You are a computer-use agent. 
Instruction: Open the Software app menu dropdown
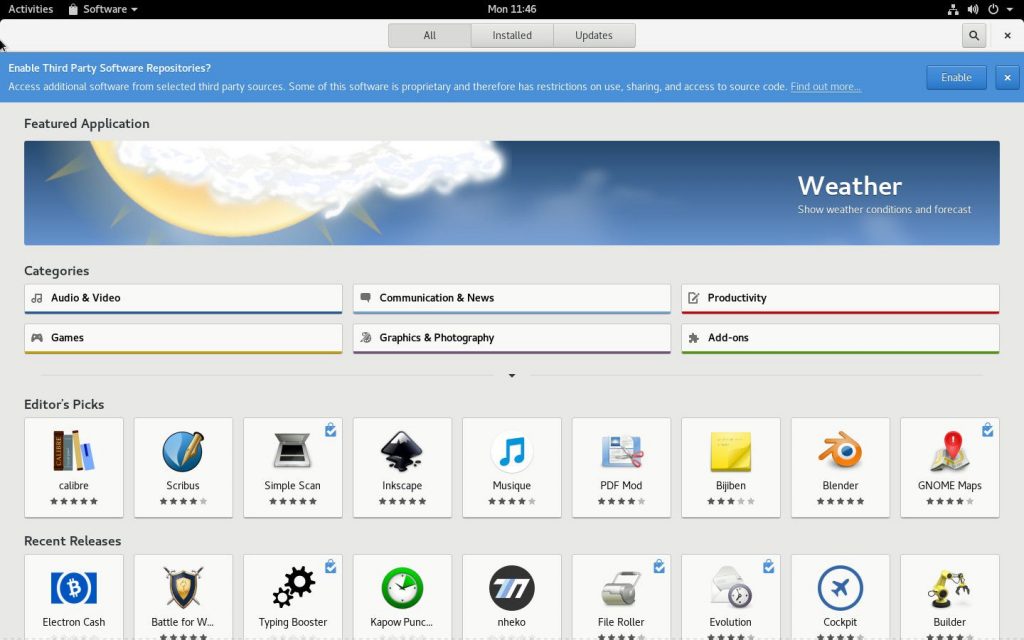(104, 9)
